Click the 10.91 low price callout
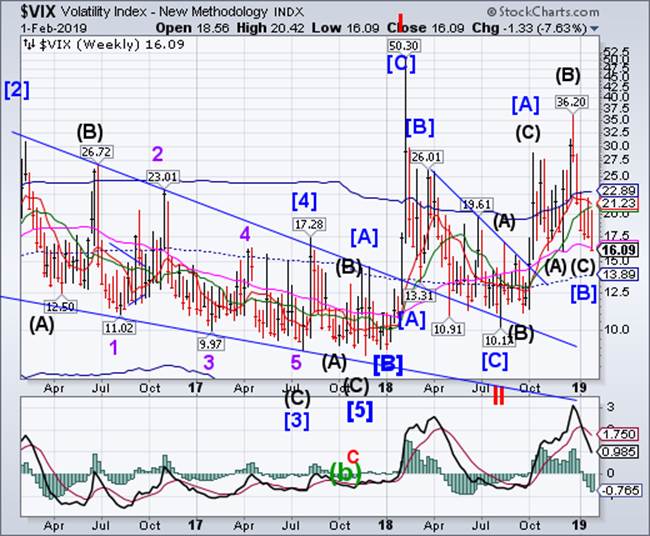 (x=448, y=329)
